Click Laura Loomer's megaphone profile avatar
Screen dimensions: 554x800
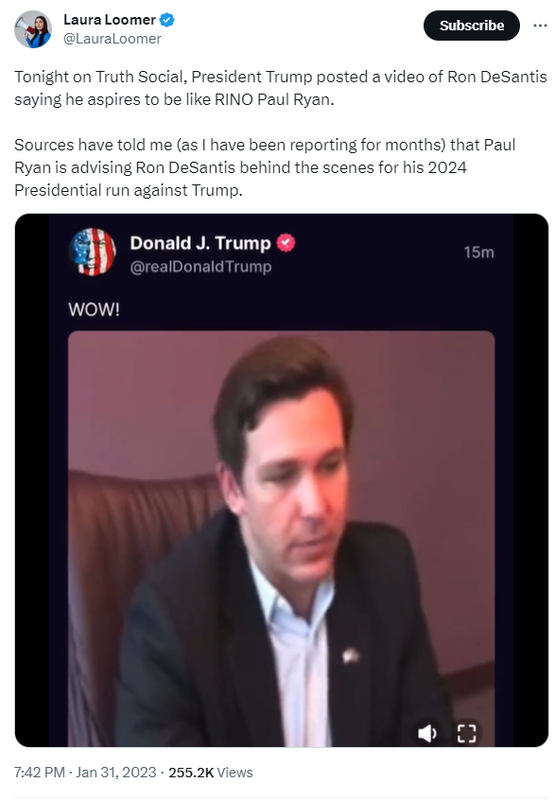pos(33,29)
